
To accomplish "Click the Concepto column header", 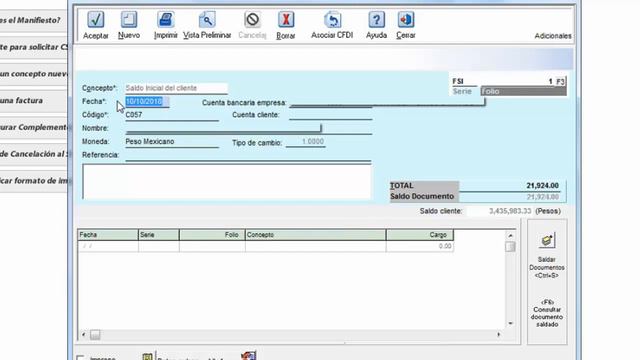I will [x=316, y=235].
